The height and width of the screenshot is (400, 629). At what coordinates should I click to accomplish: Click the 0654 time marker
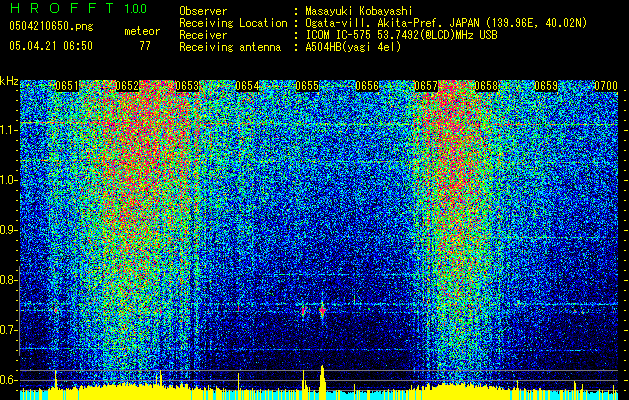(247, 86)
